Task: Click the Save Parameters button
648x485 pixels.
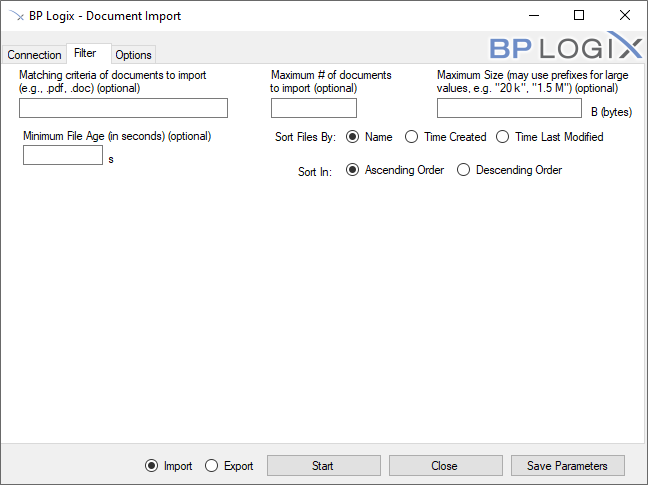Action: [567, 466]
